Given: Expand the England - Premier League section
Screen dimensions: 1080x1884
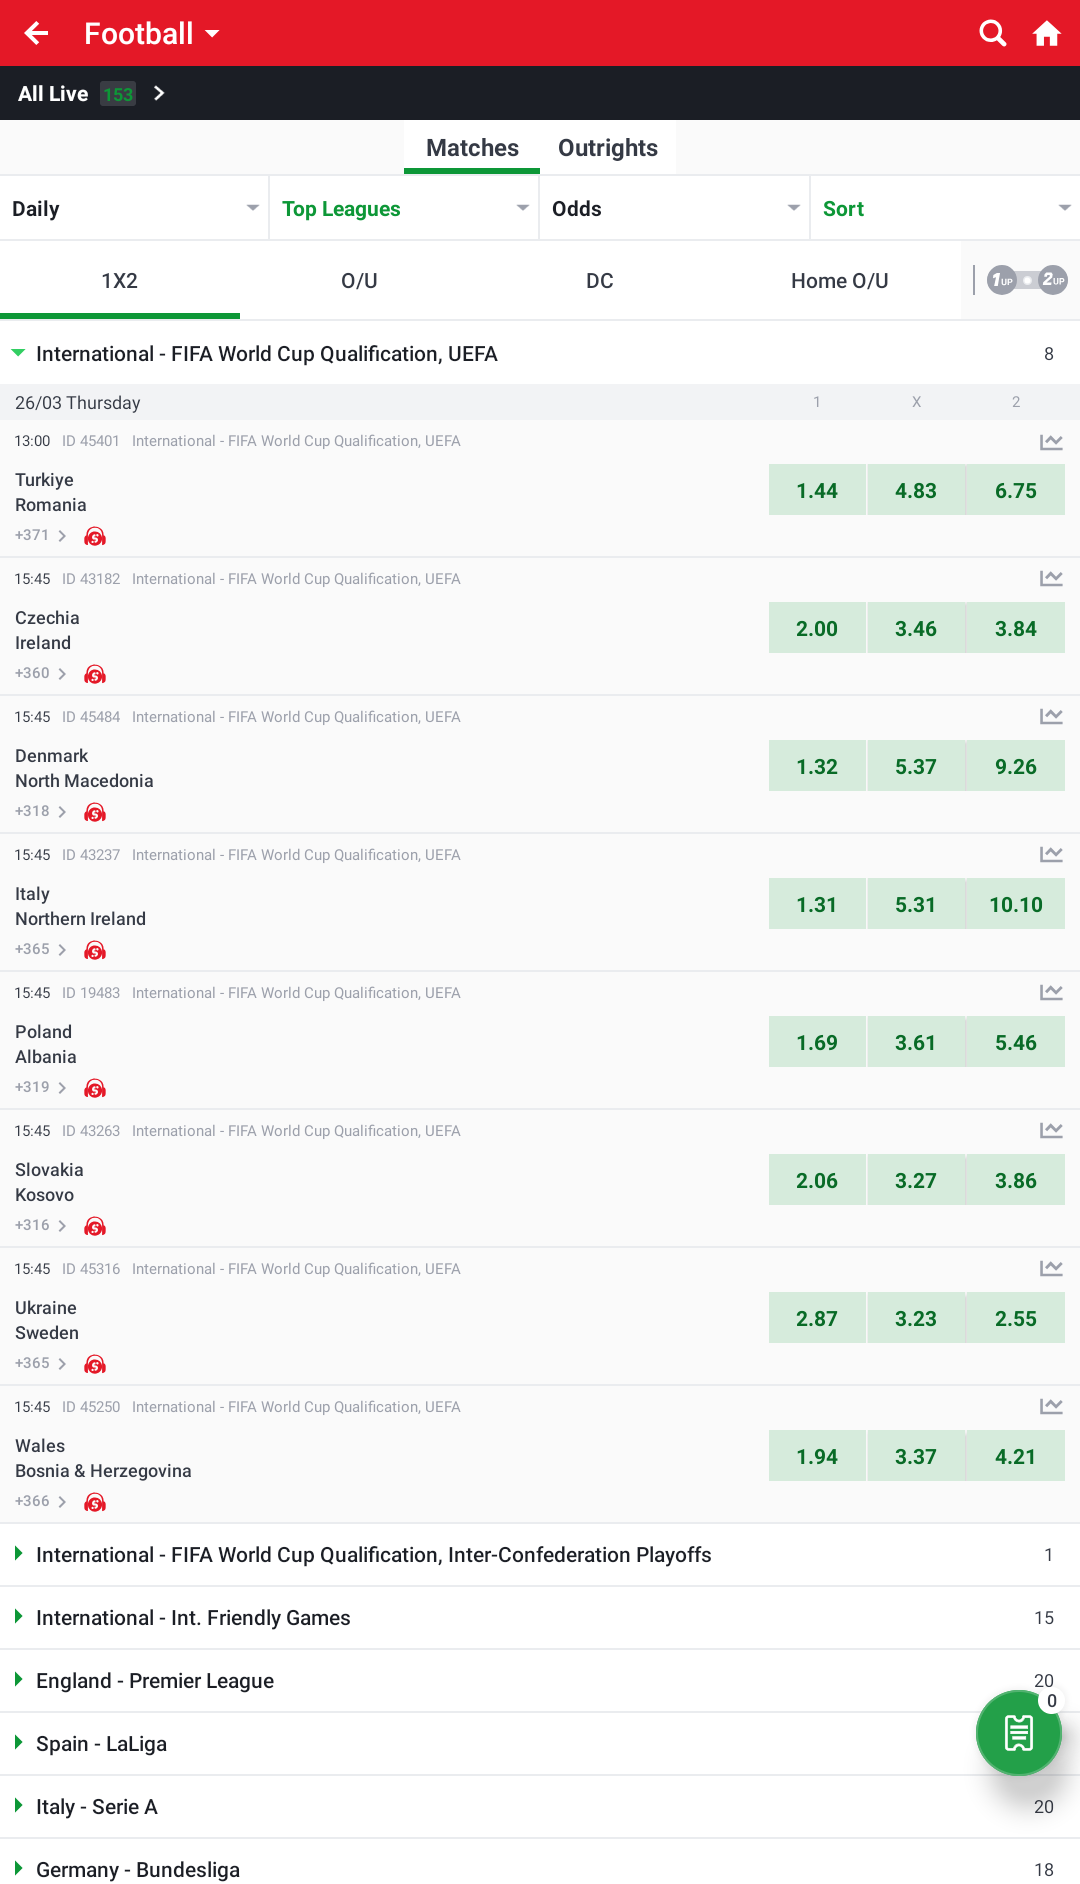Looking at the screenshot, I should 154,1681.
